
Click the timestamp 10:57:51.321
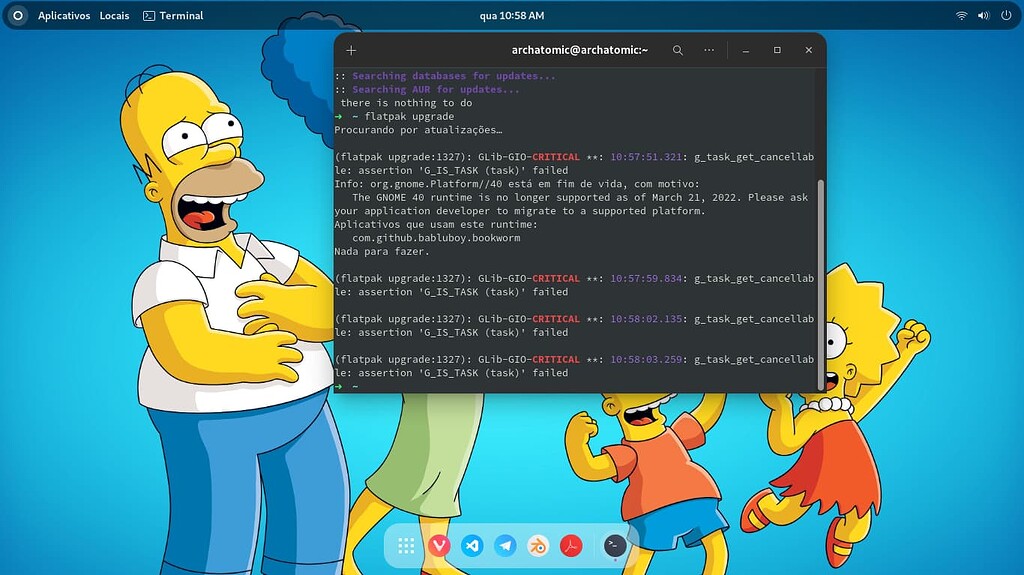(646, 157)
